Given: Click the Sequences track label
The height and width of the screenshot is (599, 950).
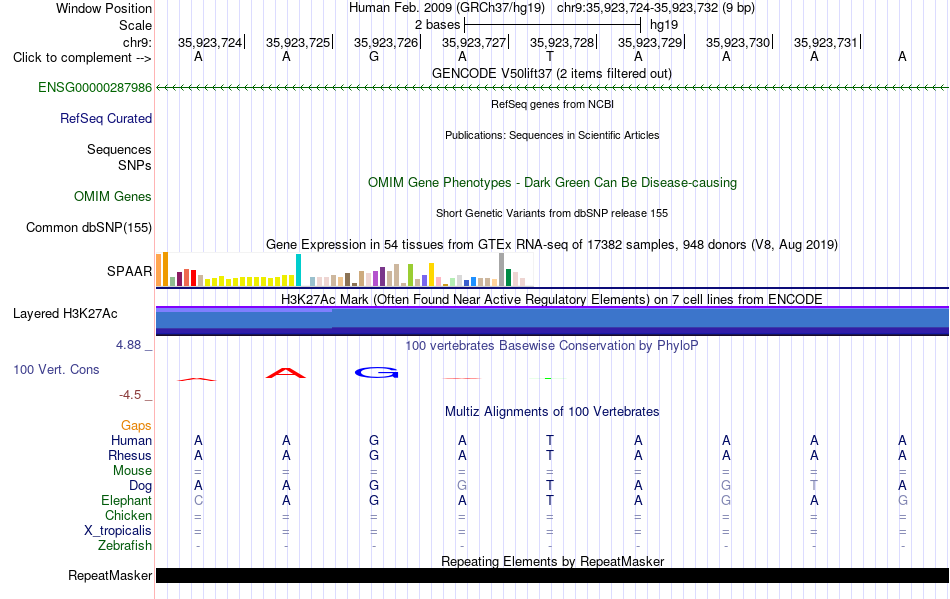Looking at the screenshot, I should (119, 150).
